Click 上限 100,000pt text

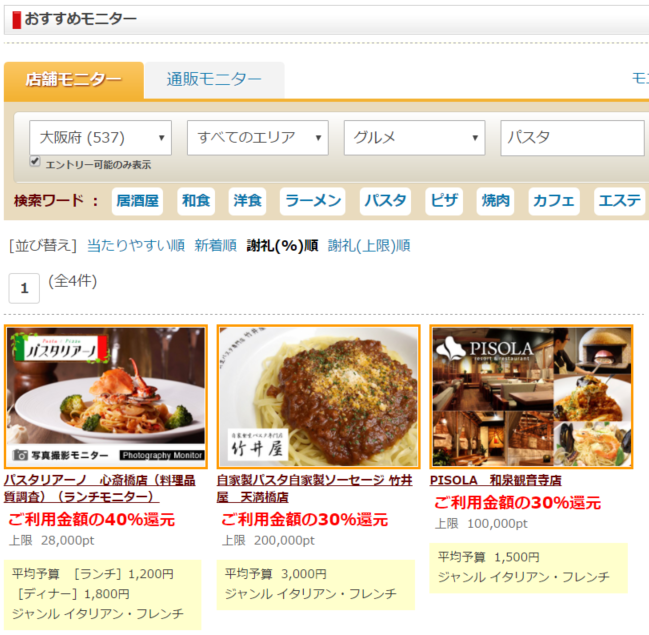tap(481, 524)
